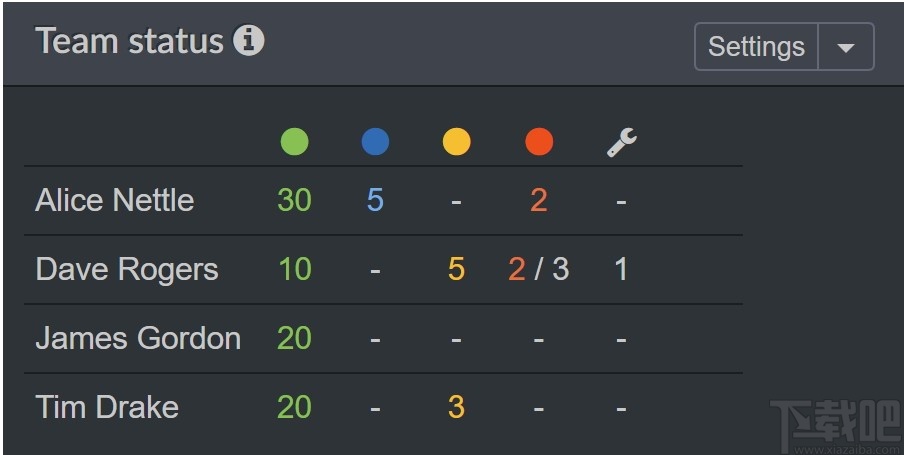Click the yellow status circle column header
This screenshot has width=904, height=455.
pyautogui.click(x=456, y=142)
